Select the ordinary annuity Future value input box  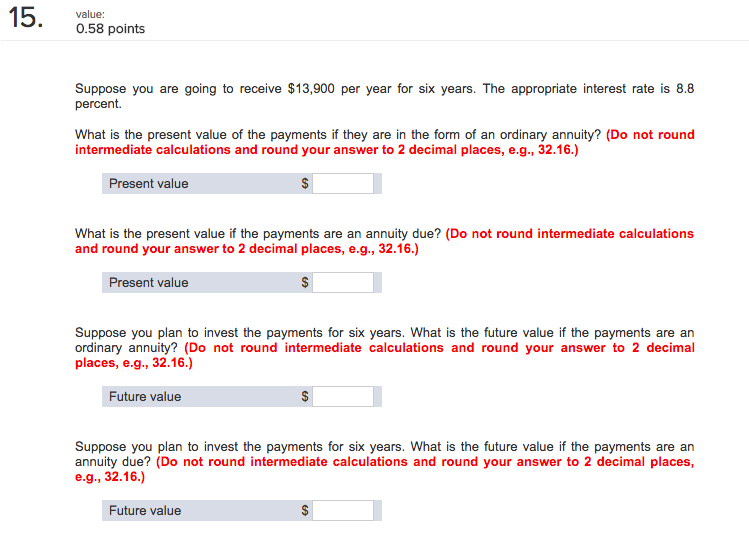[343, 397]
